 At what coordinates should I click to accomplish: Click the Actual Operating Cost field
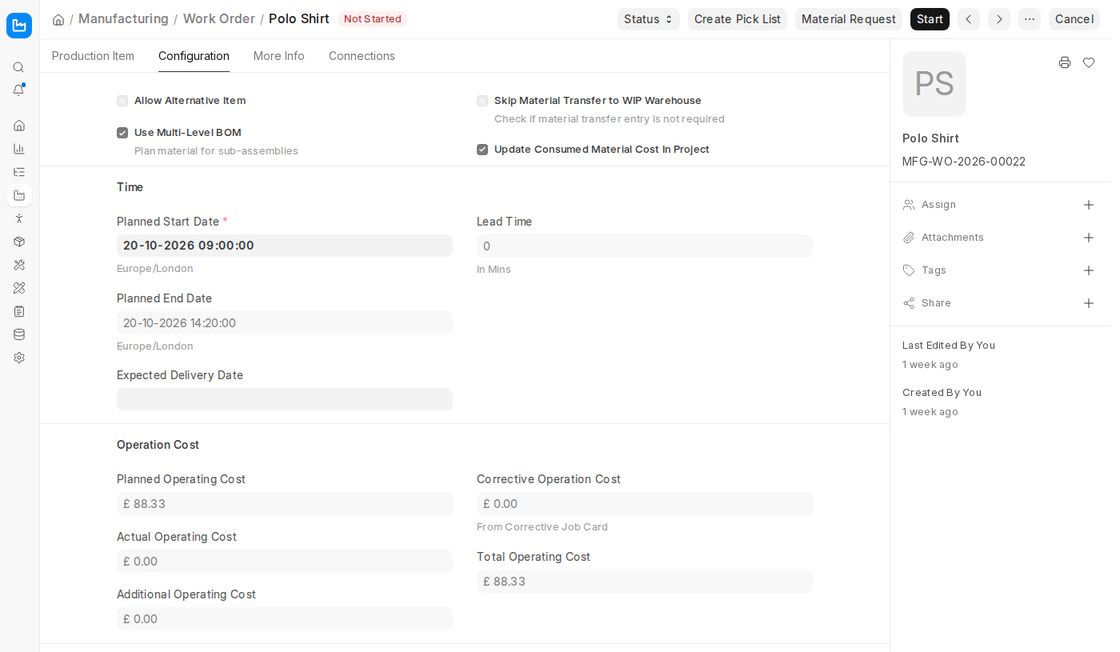284,561
